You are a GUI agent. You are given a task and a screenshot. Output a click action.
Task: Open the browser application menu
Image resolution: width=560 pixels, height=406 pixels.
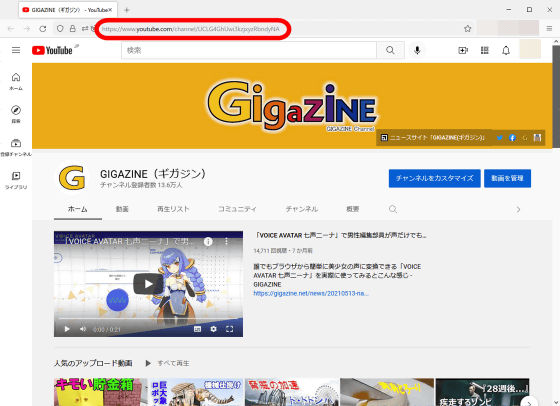549,29
